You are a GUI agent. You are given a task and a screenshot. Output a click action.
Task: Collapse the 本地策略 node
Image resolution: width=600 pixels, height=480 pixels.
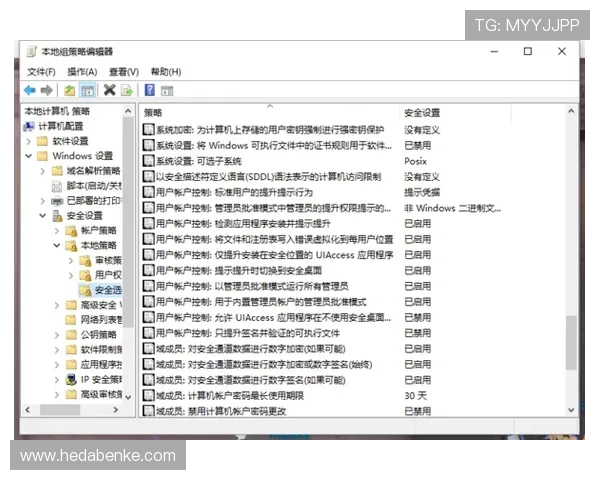(x=57, y=245)
